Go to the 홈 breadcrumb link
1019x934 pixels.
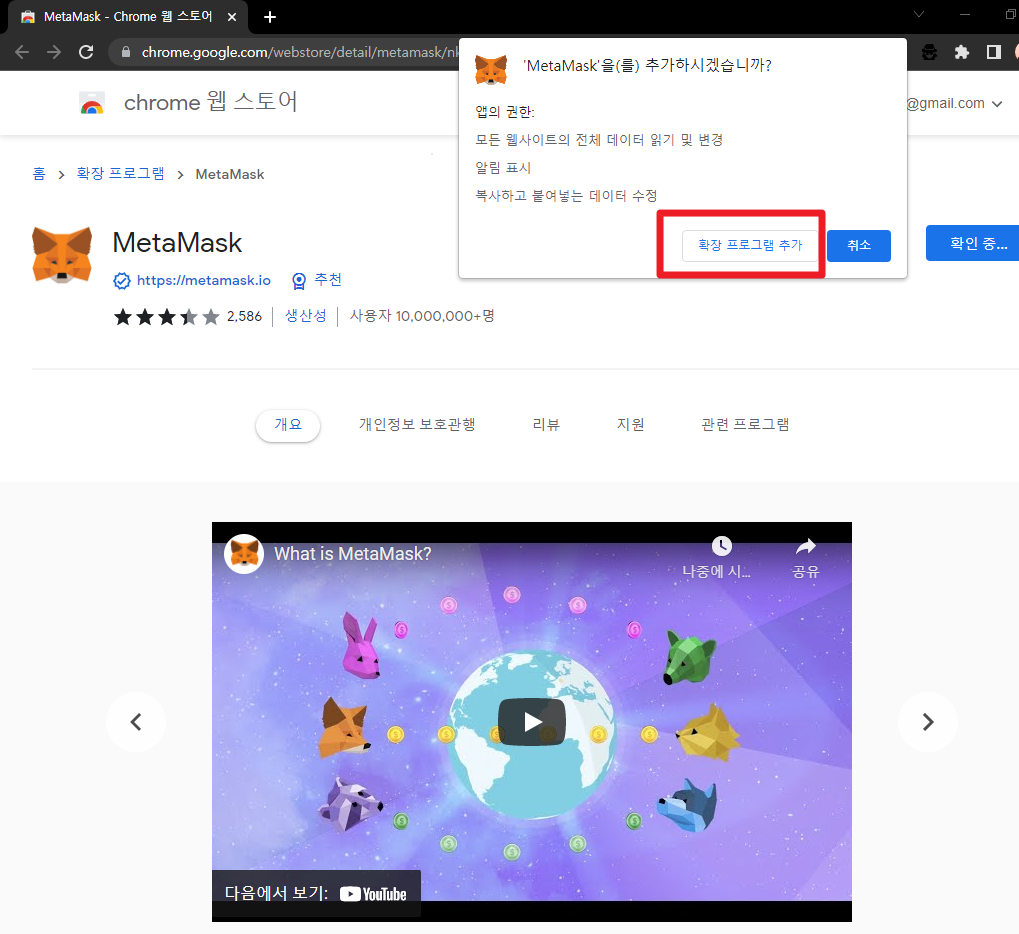39,174
